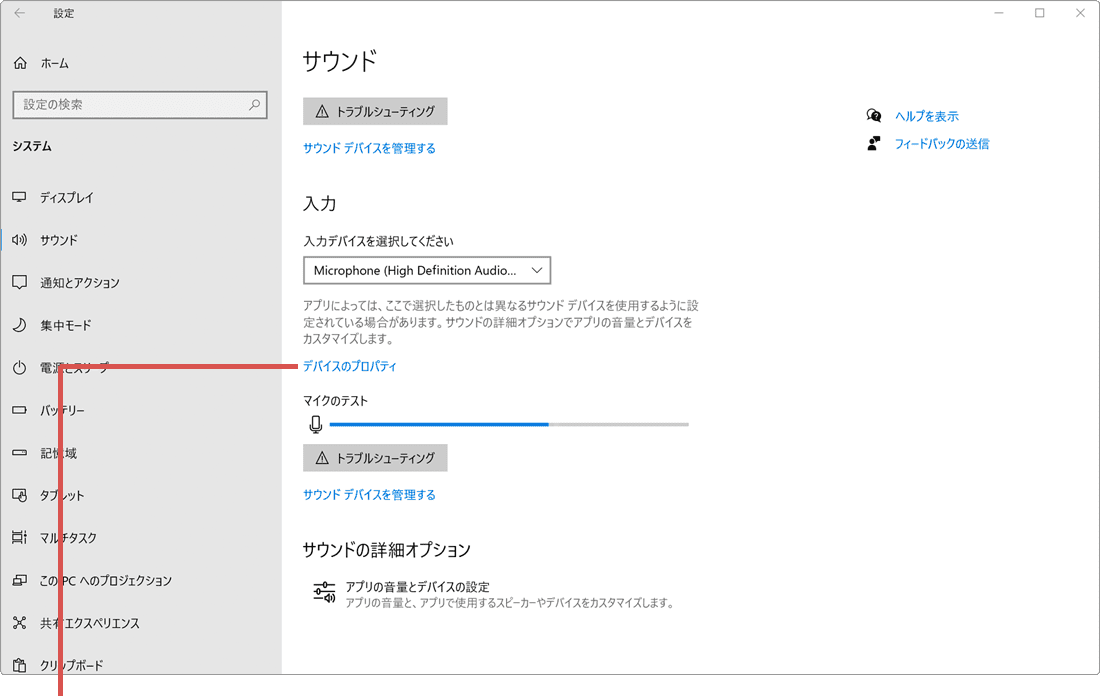
Task: Click the バッテリー icon in the sidebar
Action: pos(19,410)
